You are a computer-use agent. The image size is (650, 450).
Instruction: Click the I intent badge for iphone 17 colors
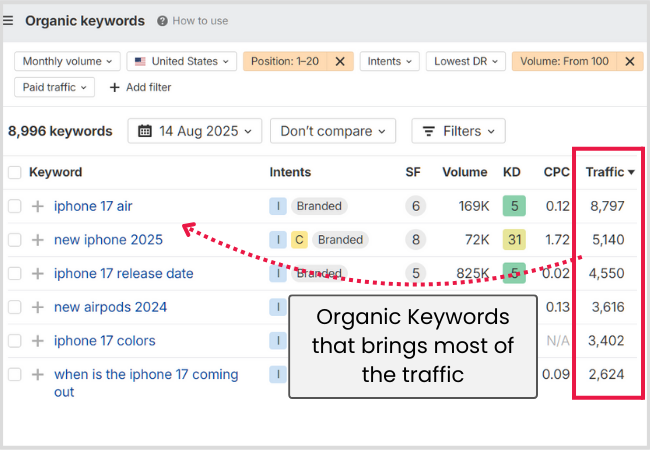coord(278,341)
